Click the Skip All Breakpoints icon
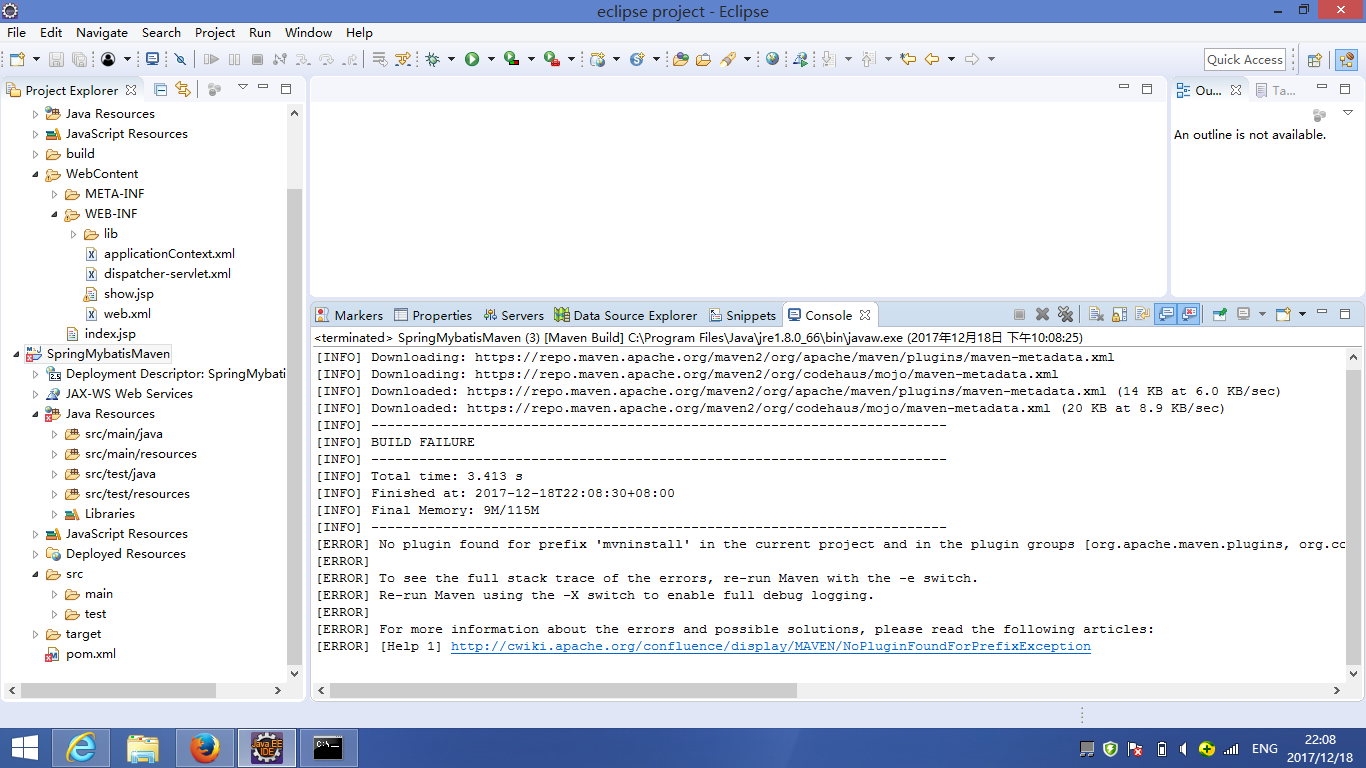Image resolution: width=1366 pixels, height=768 pixels. (x=180, y=60)
